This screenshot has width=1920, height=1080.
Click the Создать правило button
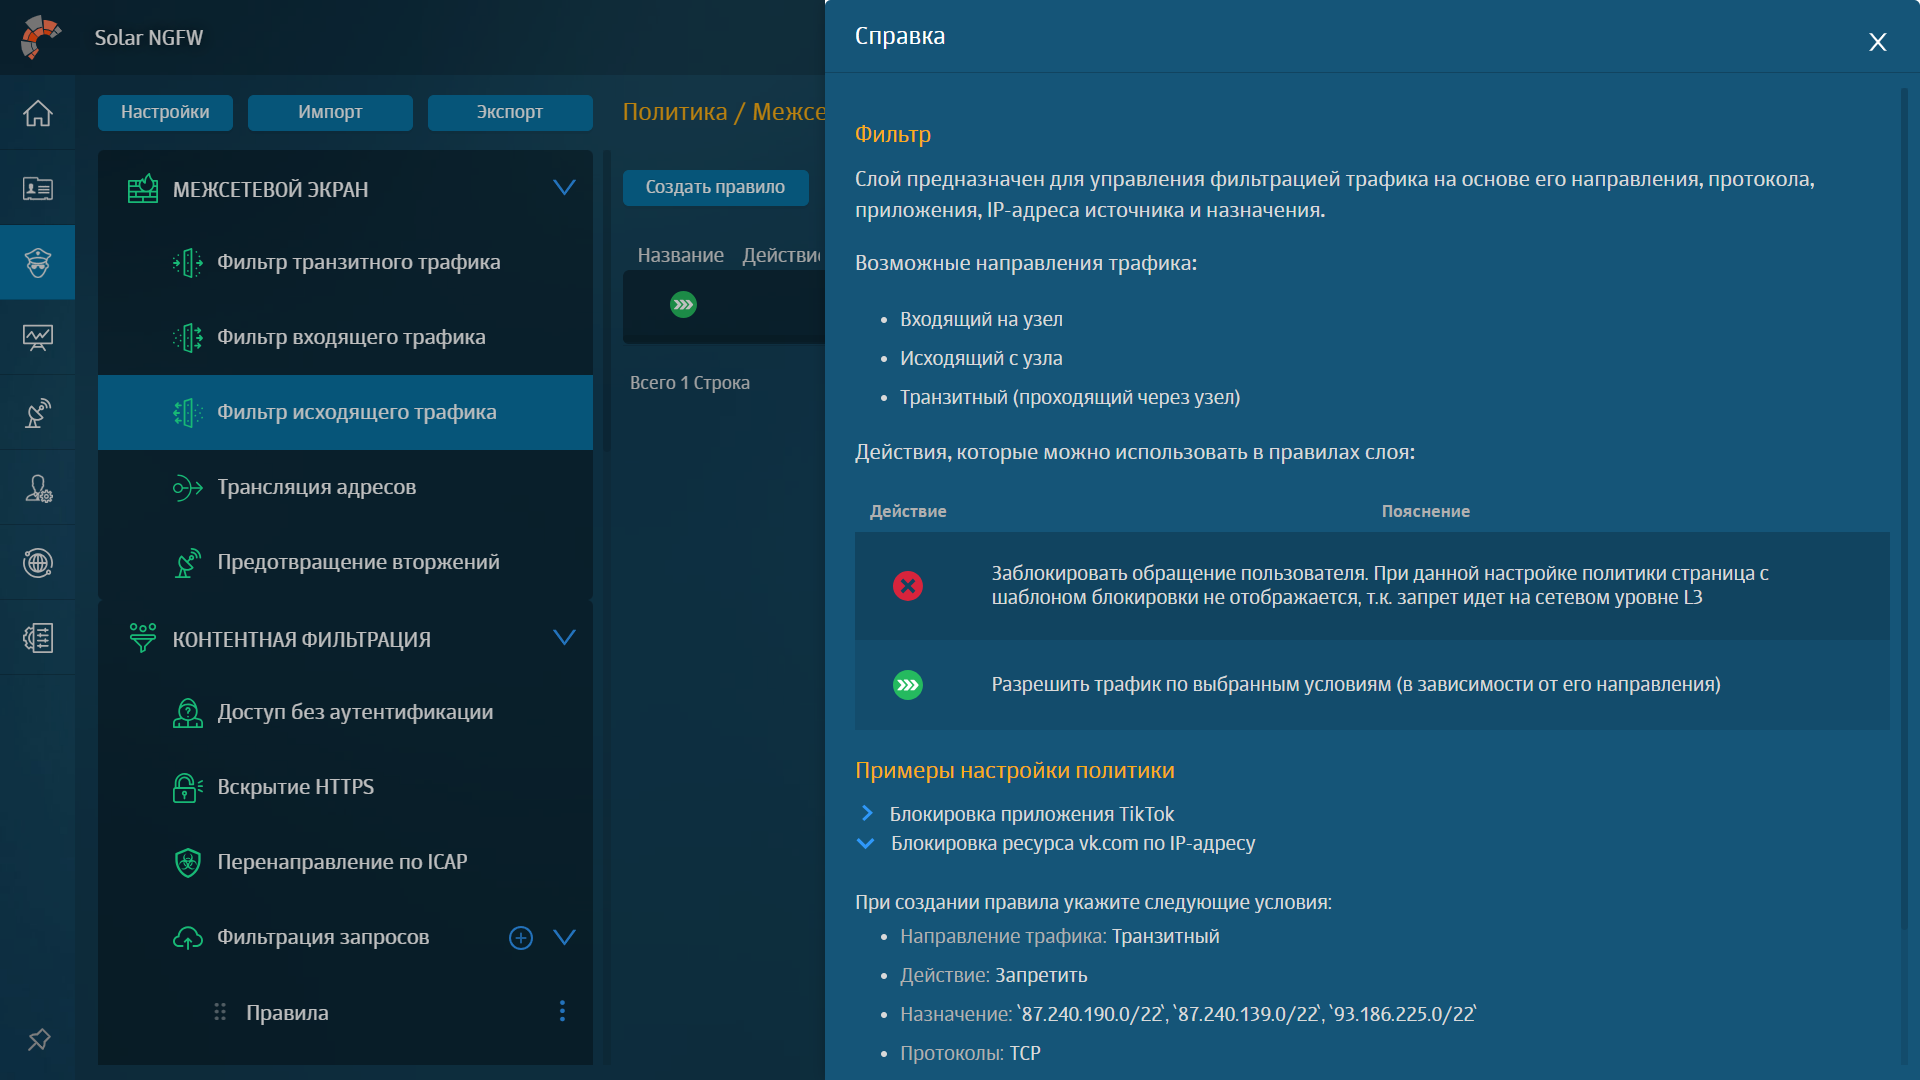[x=715, y=187]
